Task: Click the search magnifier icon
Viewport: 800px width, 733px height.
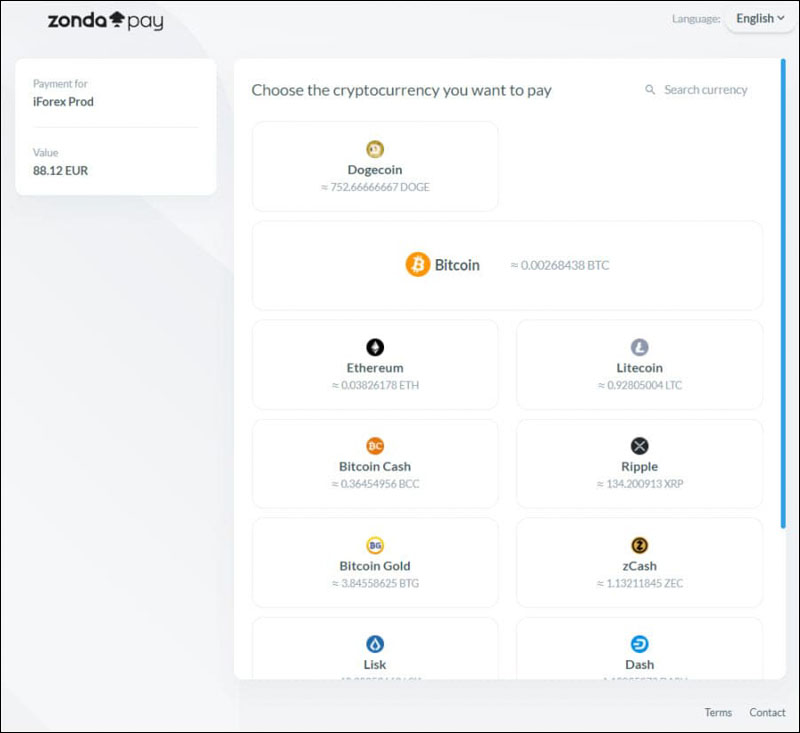Action: tap(650, 90)
